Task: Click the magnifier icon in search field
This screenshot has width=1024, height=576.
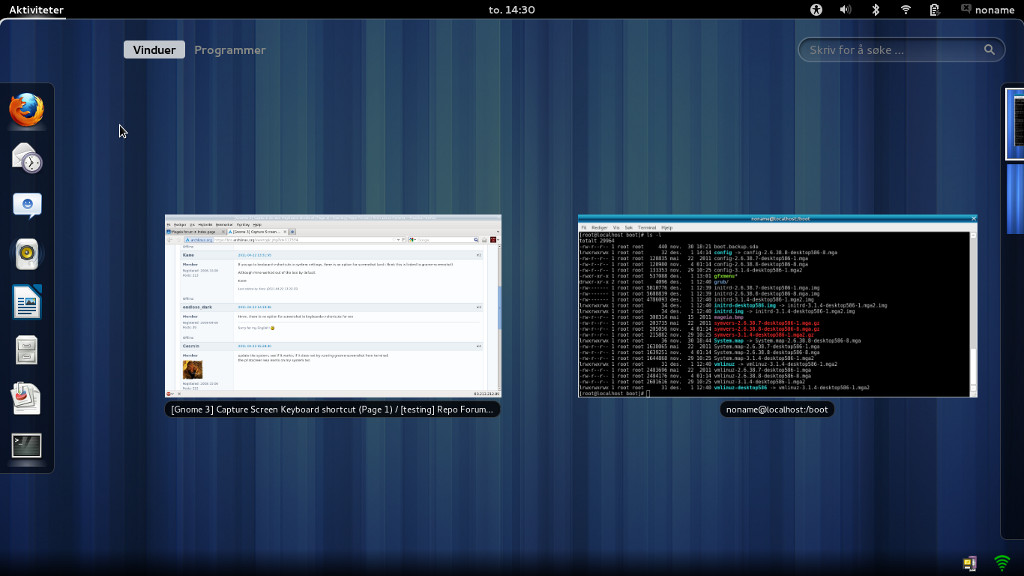Action: tap(989, 50)
